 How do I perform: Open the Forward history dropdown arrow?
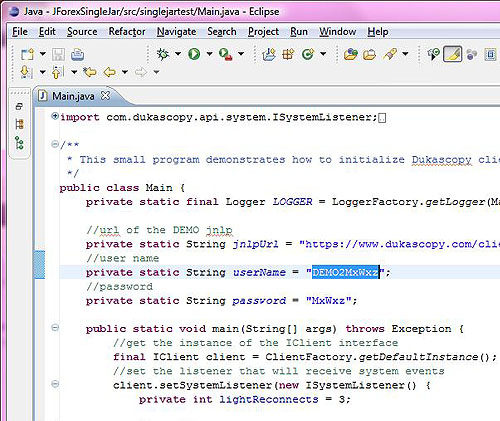pos(156,72)
